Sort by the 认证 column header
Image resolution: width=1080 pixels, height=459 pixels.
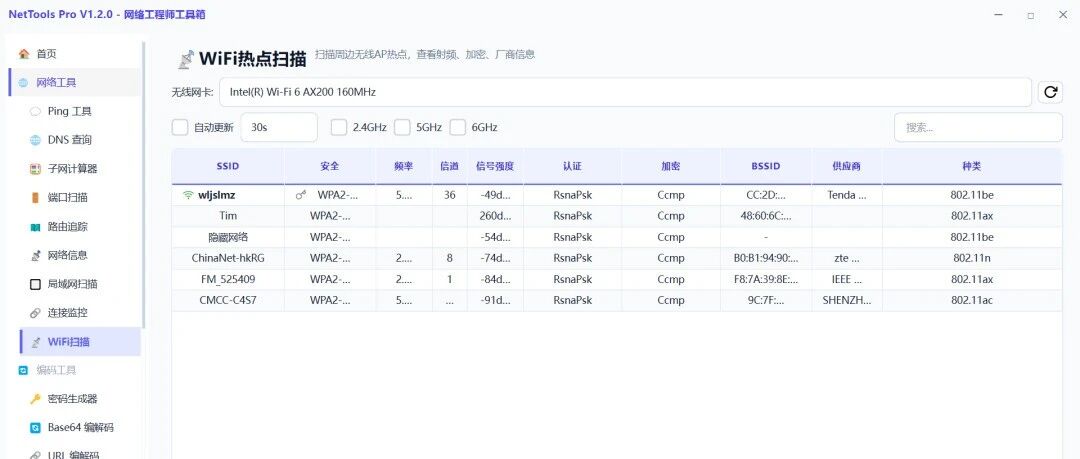(x=572, y=166)
